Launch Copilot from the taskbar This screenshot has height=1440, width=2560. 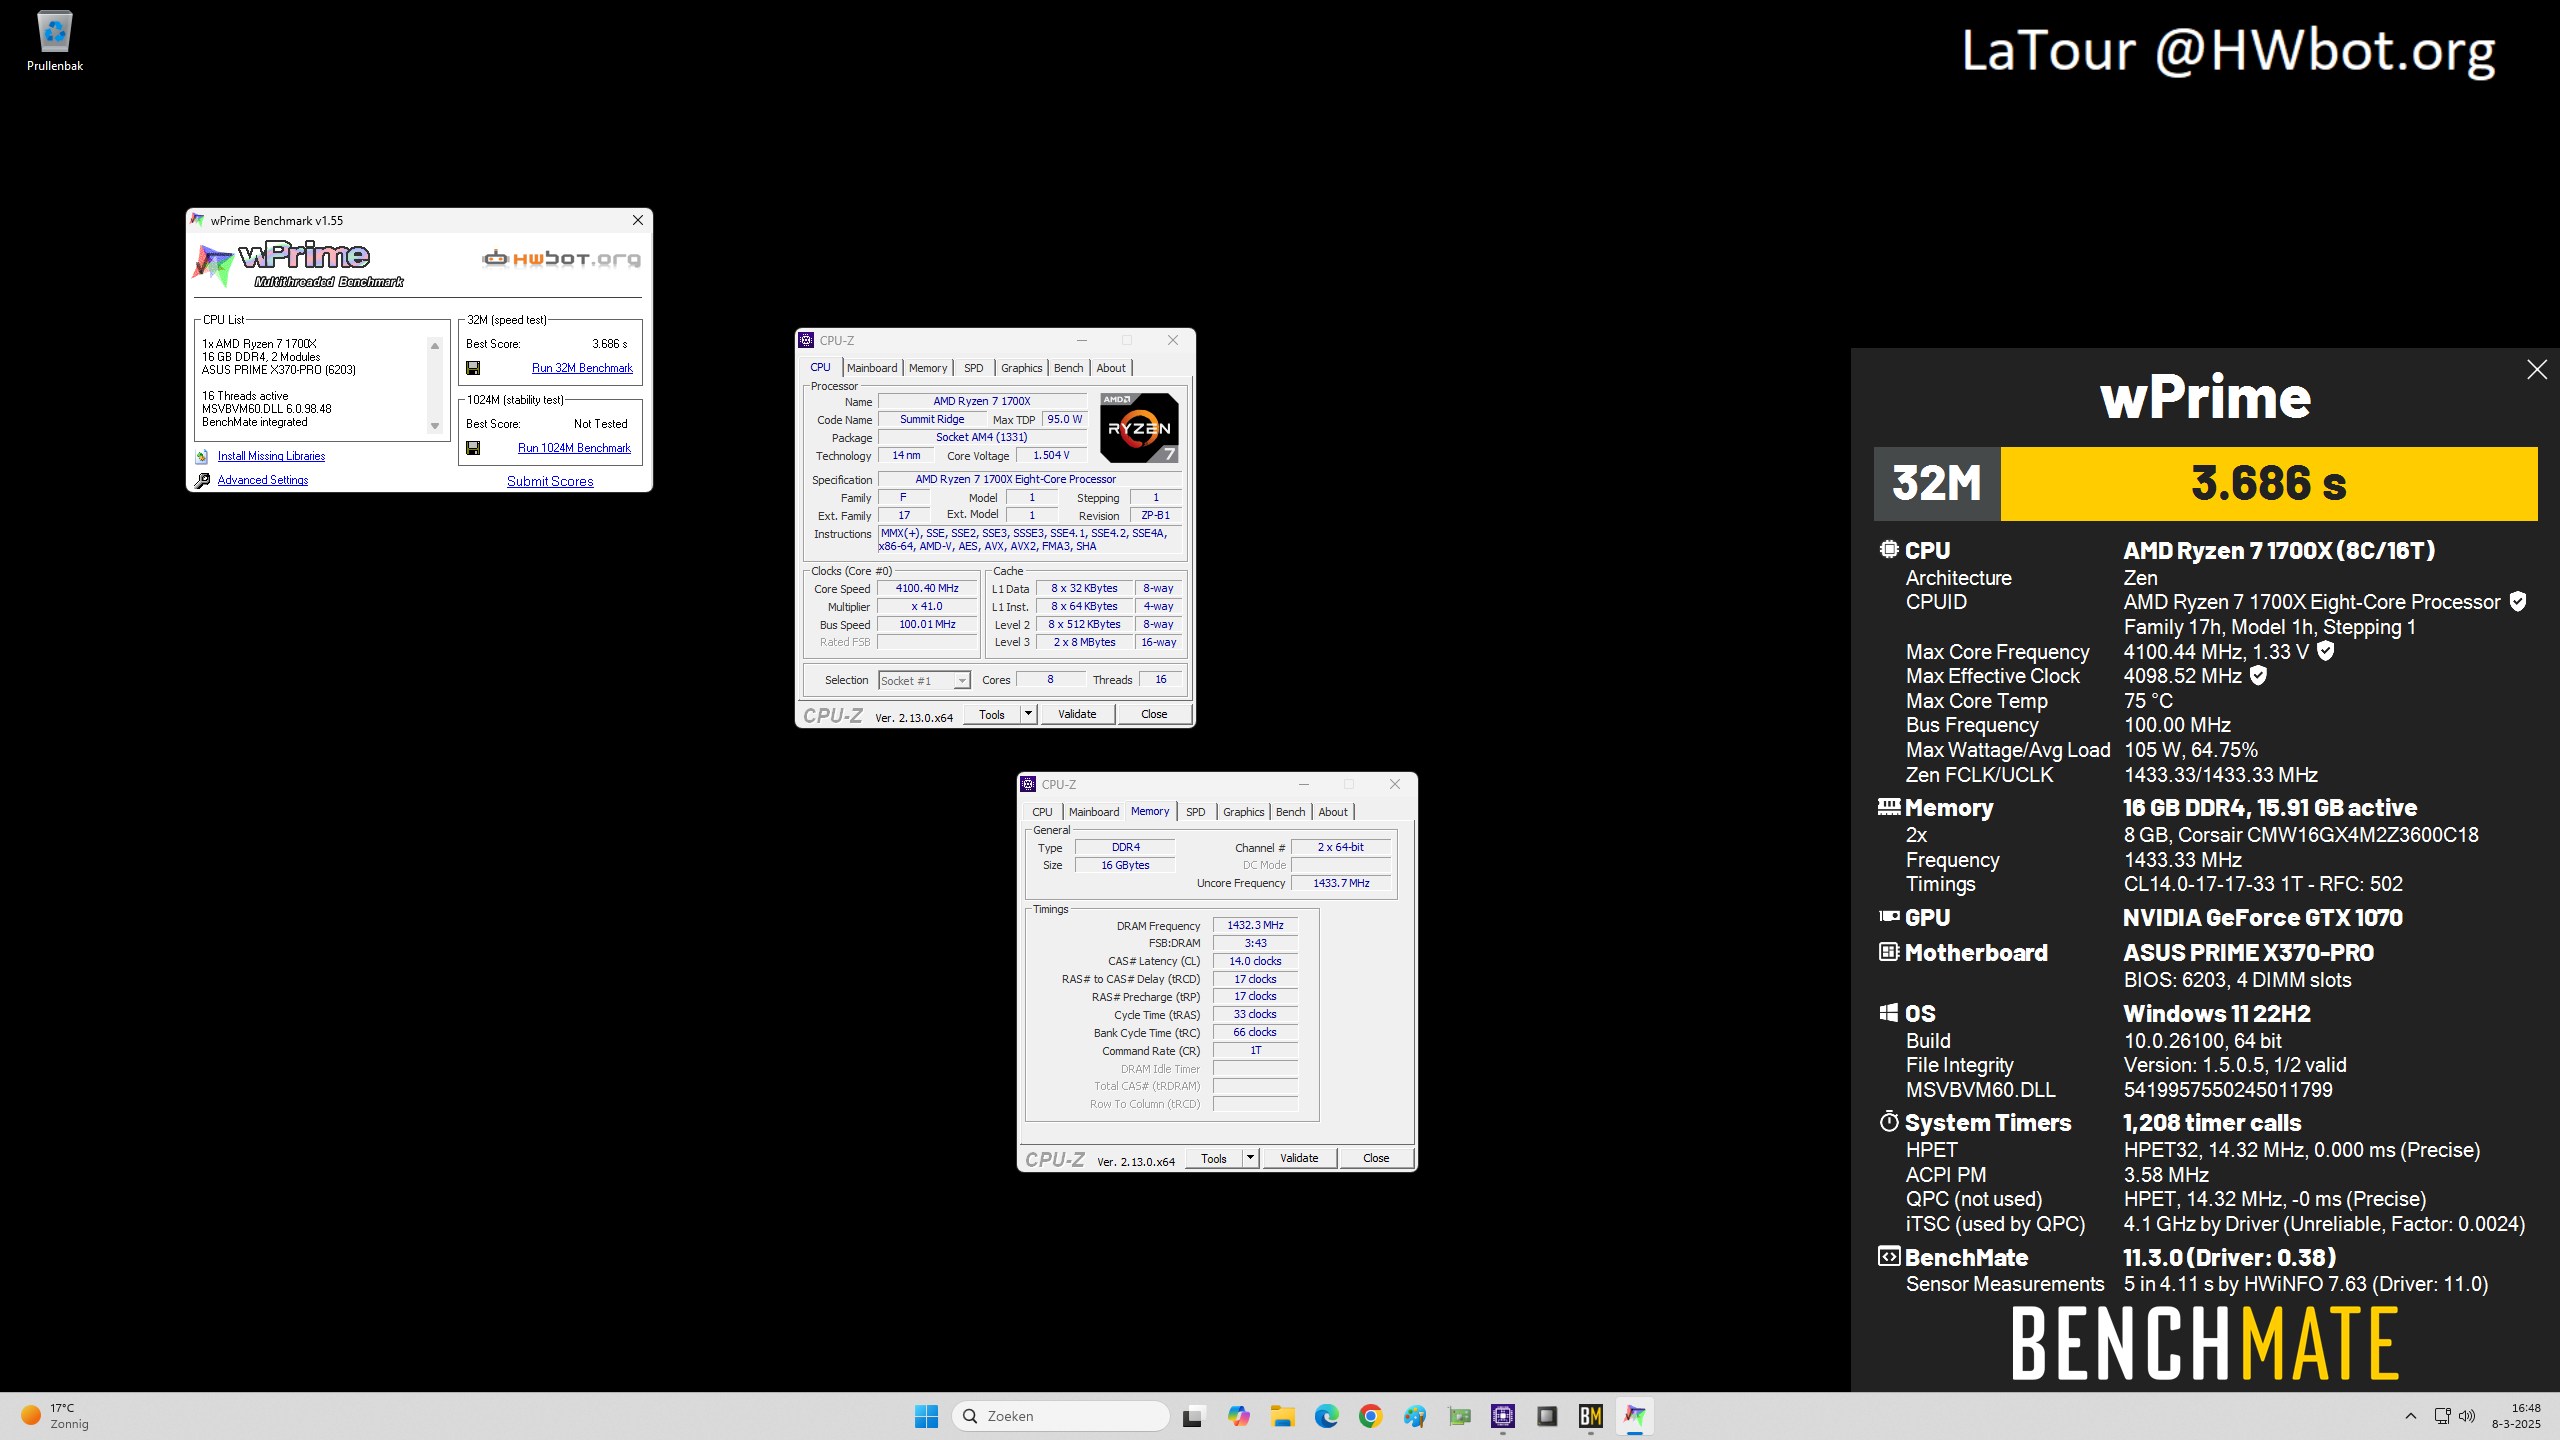pyautogui.click(x=1238, y=1416)
